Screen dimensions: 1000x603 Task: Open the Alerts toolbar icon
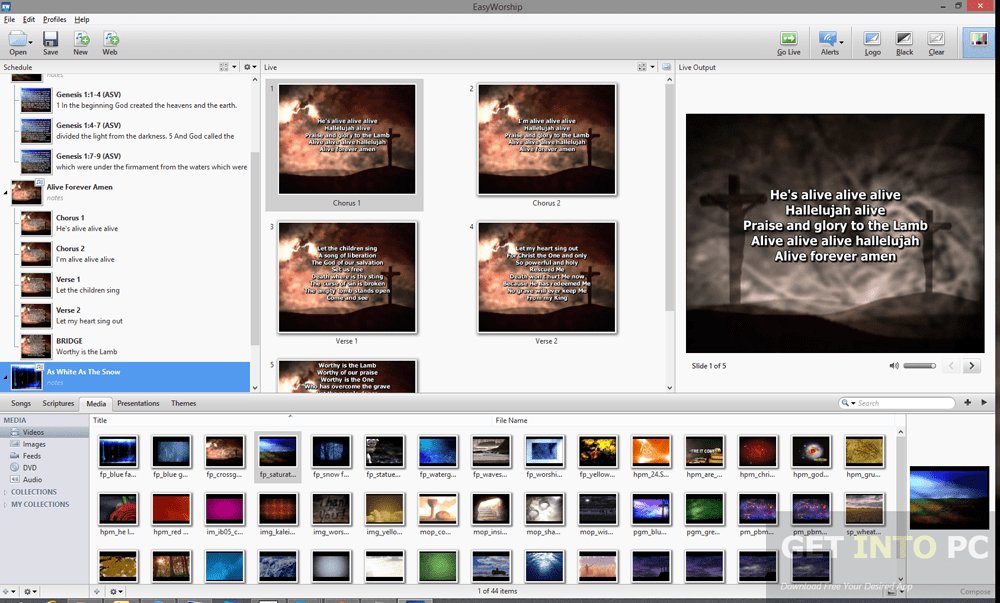tap(828, 40)
